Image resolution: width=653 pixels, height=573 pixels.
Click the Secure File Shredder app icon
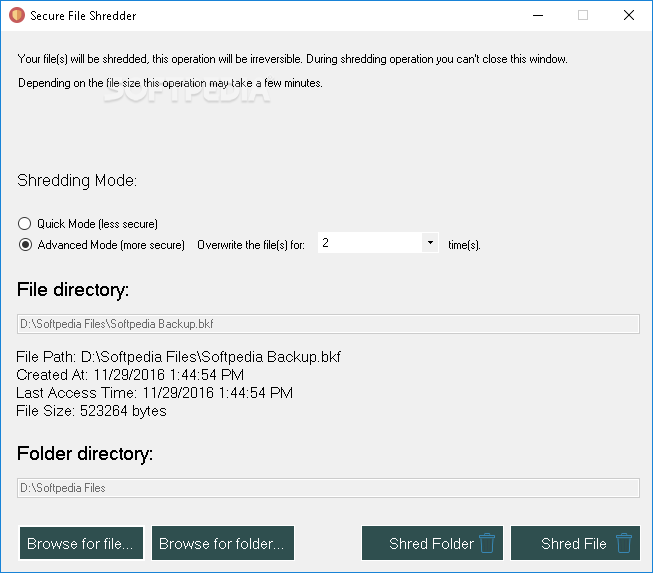(17, 15)
